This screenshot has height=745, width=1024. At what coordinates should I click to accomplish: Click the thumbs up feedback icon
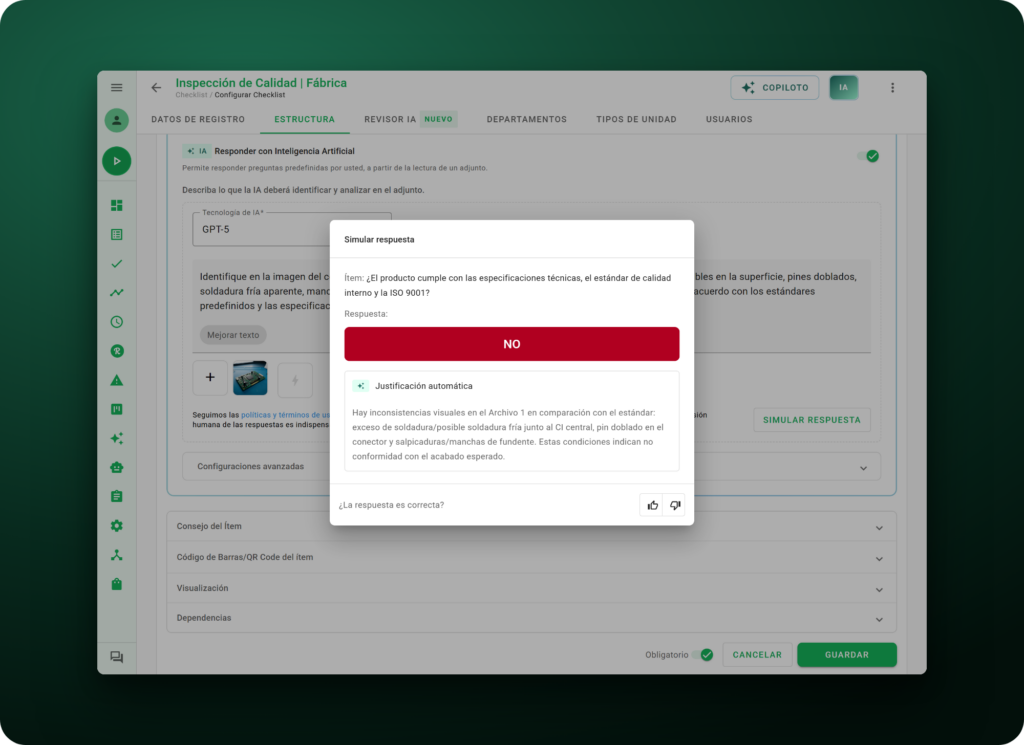pyautogui.click(x=652, y=505)
